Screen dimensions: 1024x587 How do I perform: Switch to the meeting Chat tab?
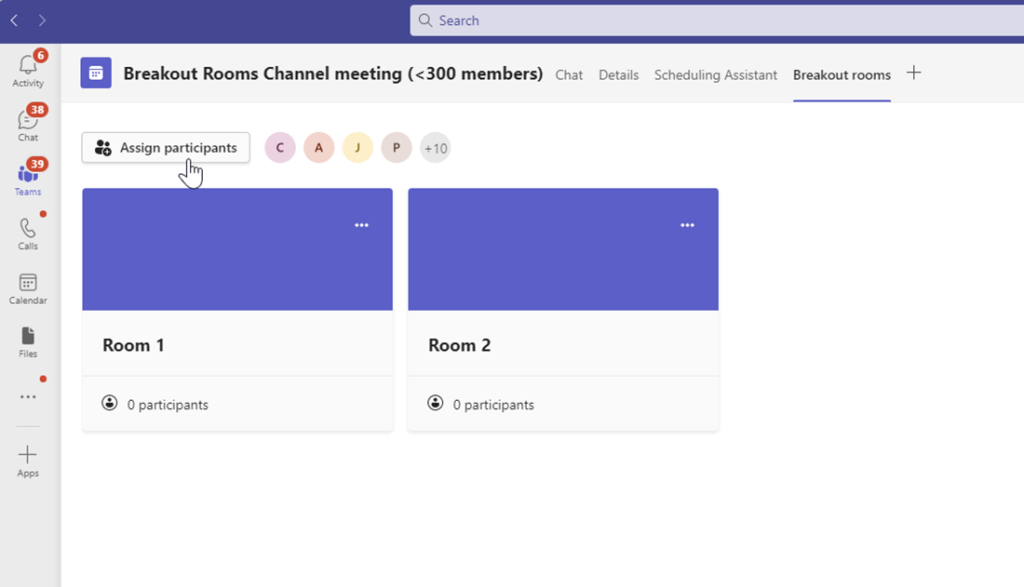569,75
